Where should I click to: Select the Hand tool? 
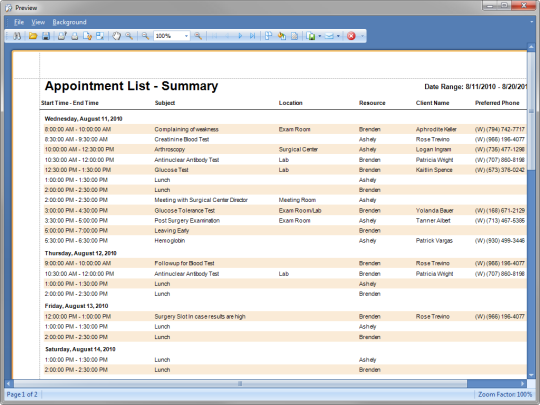pyautogui.click(x=116, y=36)
